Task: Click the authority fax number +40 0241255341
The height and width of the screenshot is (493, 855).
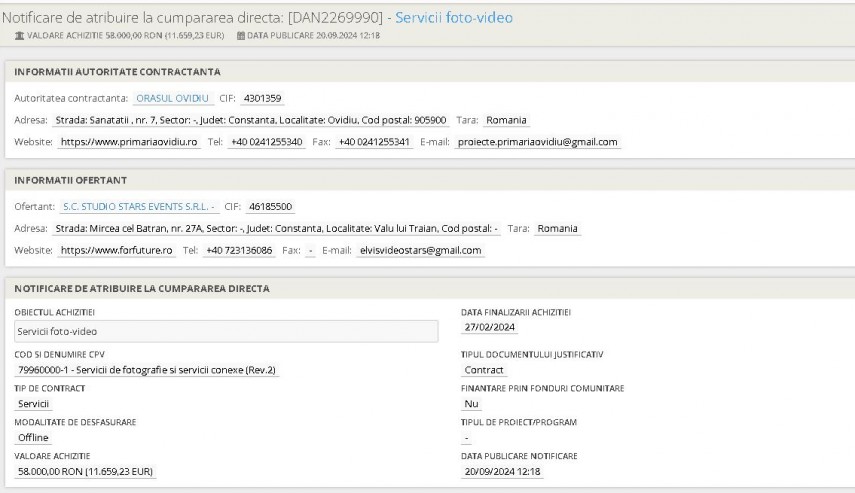Action: pyautogui.click(x=374, y=142)
